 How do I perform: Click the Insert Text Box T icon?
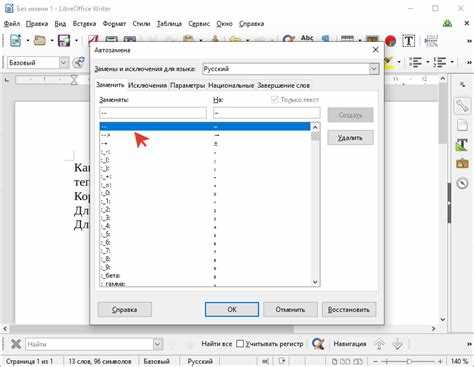pyautogui.click(x=409, y=41)
